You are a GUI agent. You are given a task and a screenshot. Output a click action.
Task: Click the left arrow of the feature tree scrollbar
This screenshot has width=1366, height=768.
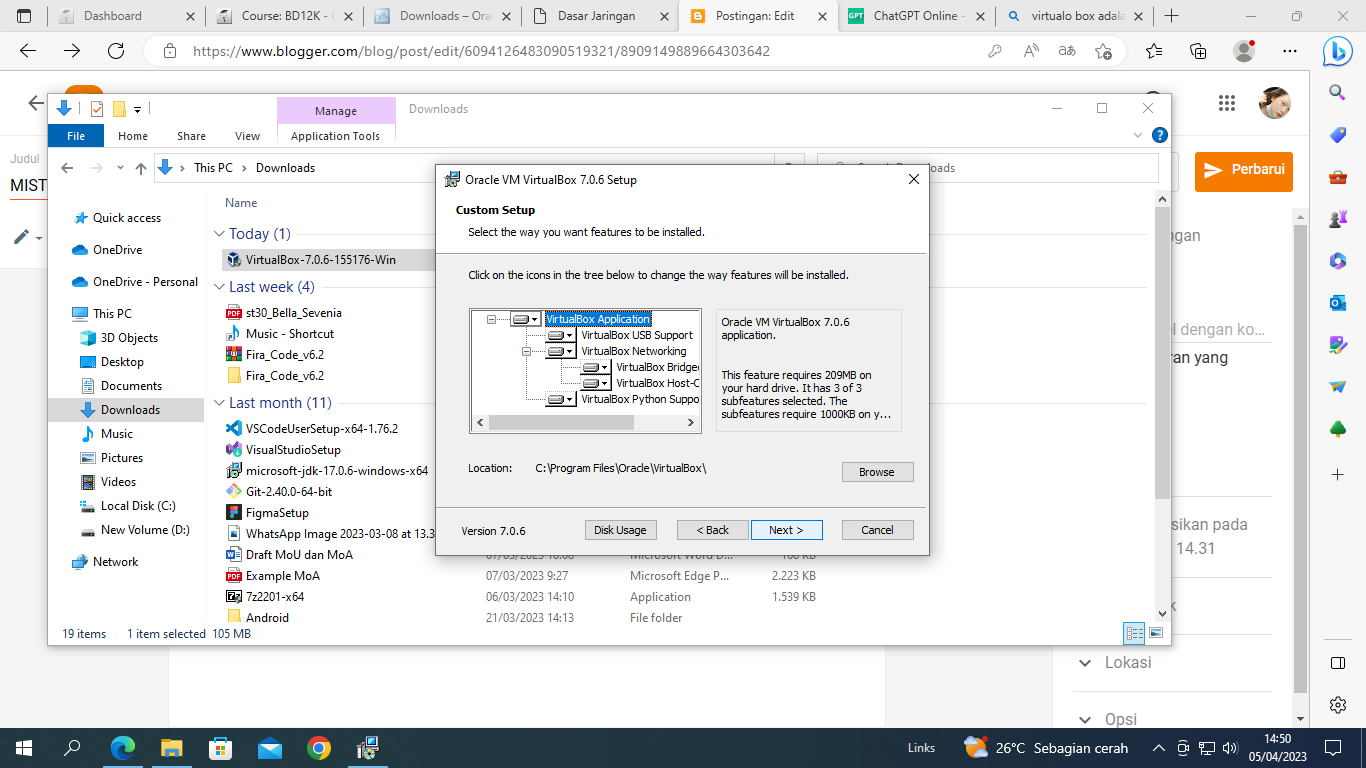click(480, 423)
